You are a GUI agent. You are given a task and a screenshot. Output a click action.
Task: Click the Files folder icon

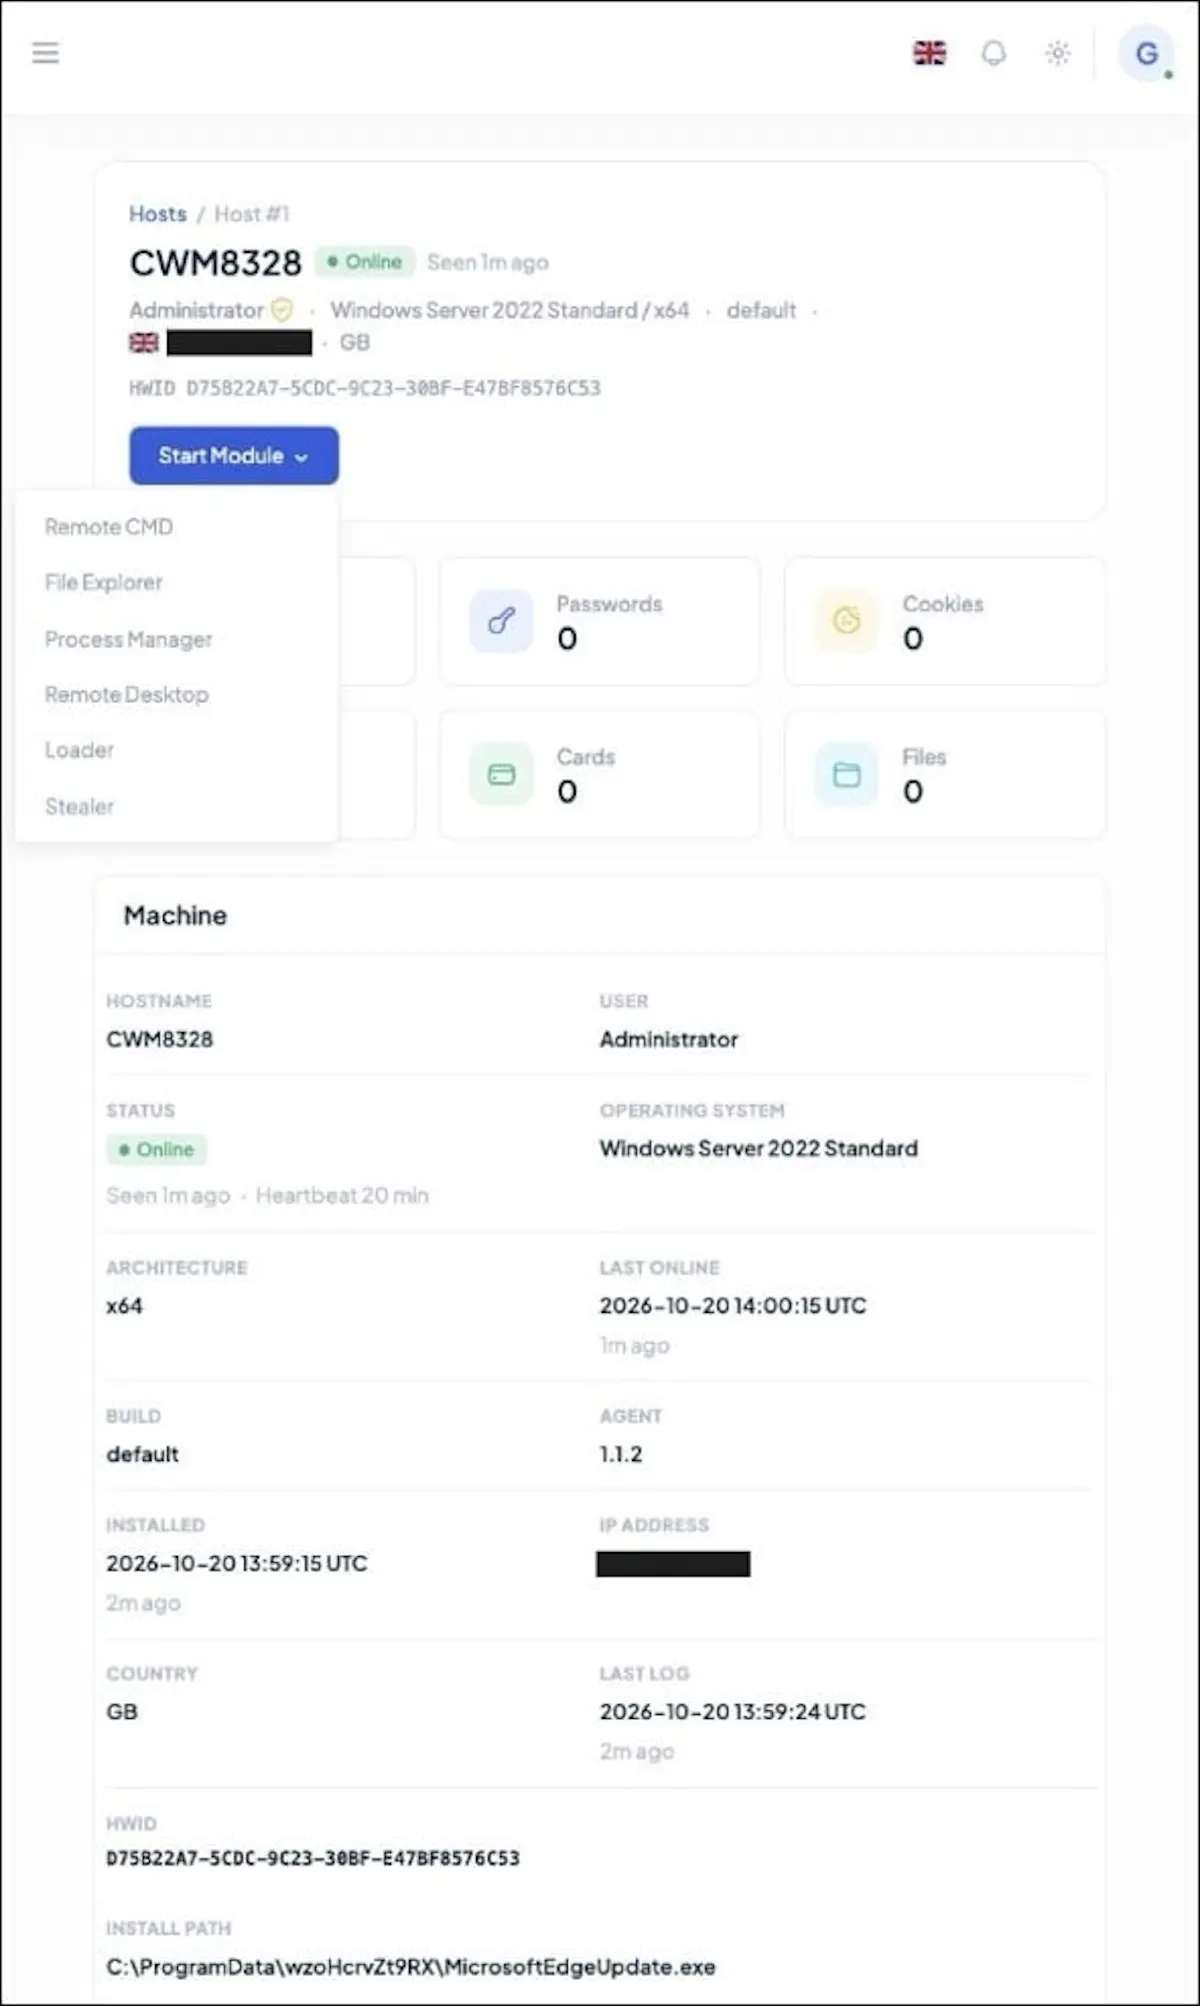847,774
